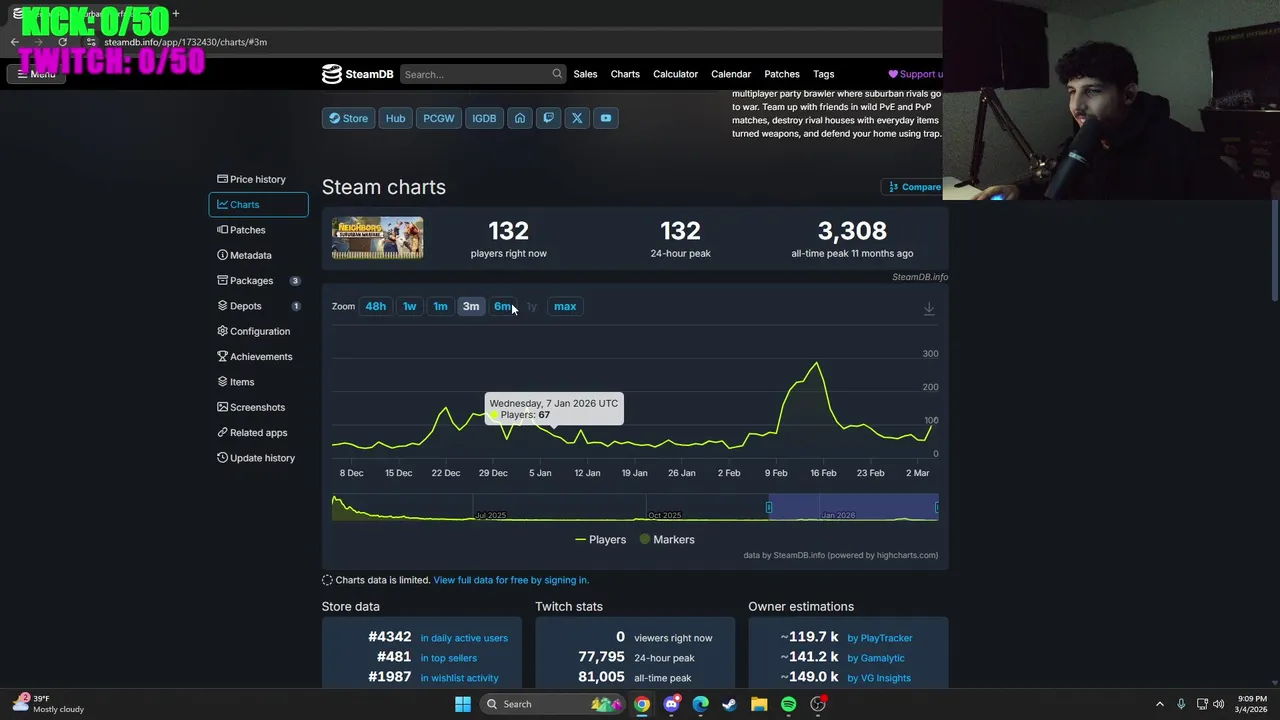
Task: Select Charts in the sidebar
Action: [258, 204]
